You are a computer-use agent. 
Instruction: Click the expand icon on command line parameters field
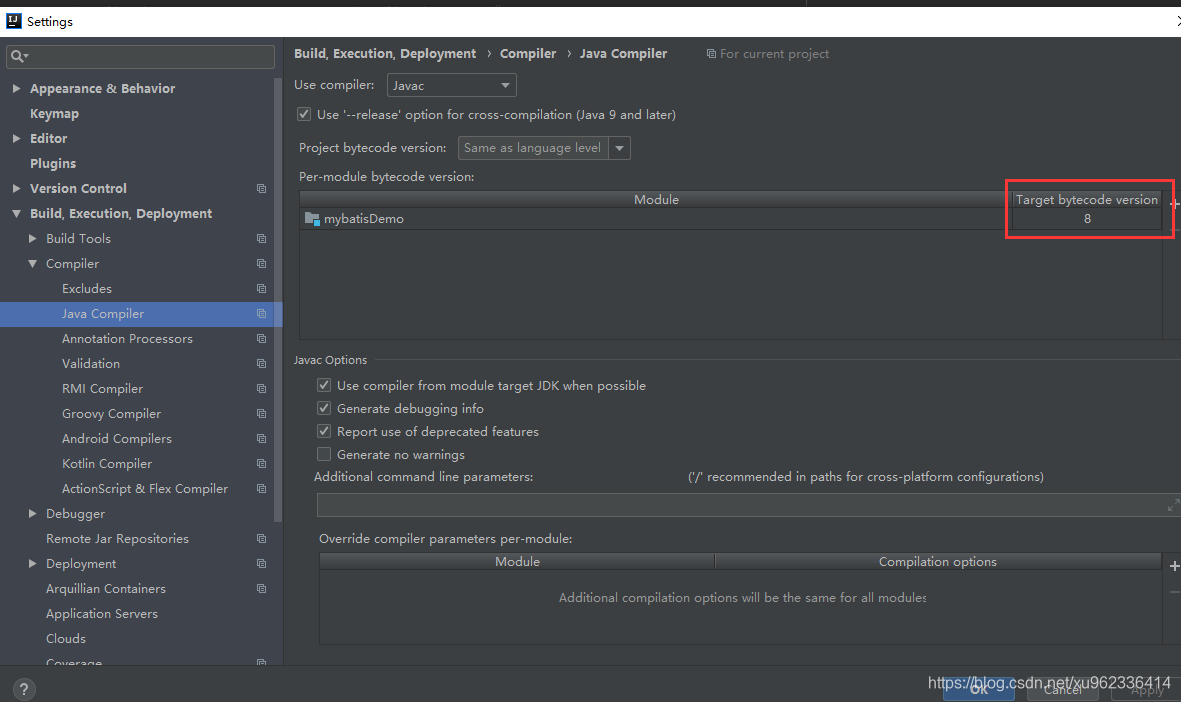[1173, 505]
